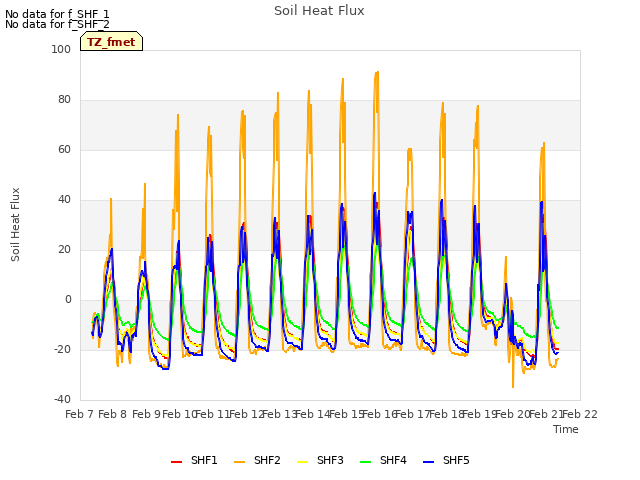
Task: Toggle SHF5 series in legend
Action: click(447, 460)
